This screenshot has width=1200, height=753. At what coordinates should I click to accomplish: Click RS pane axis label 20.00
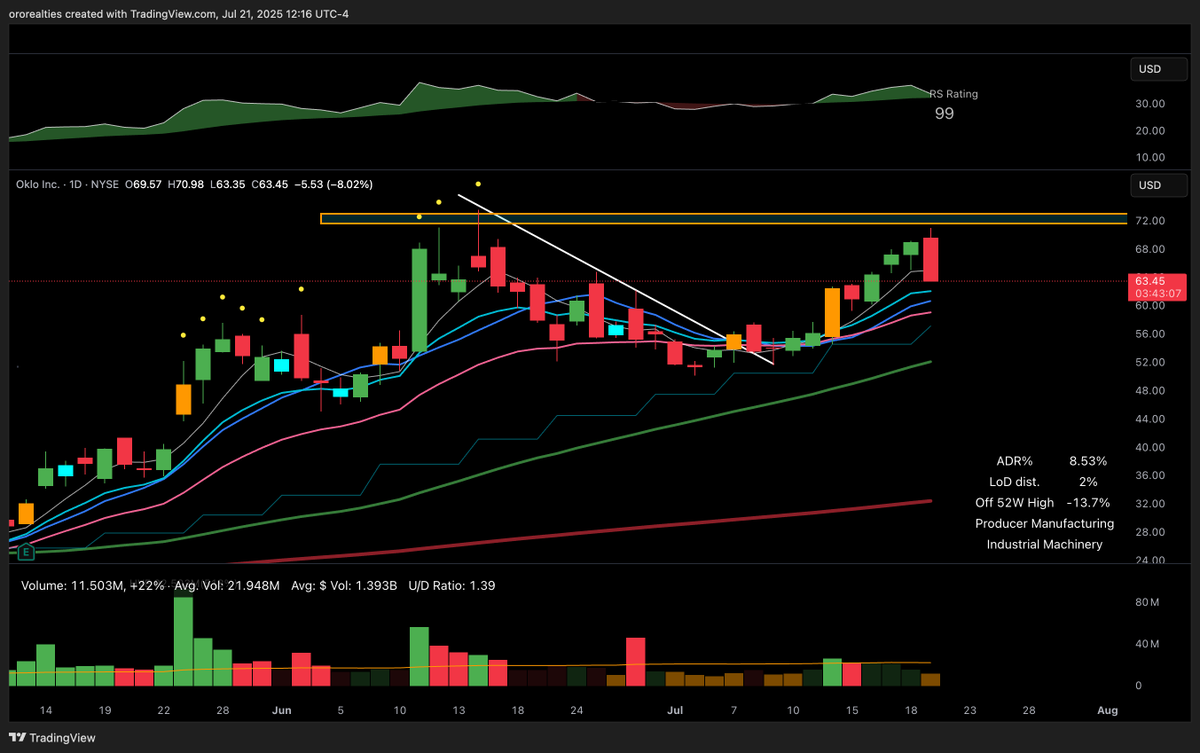point(1150,131)
